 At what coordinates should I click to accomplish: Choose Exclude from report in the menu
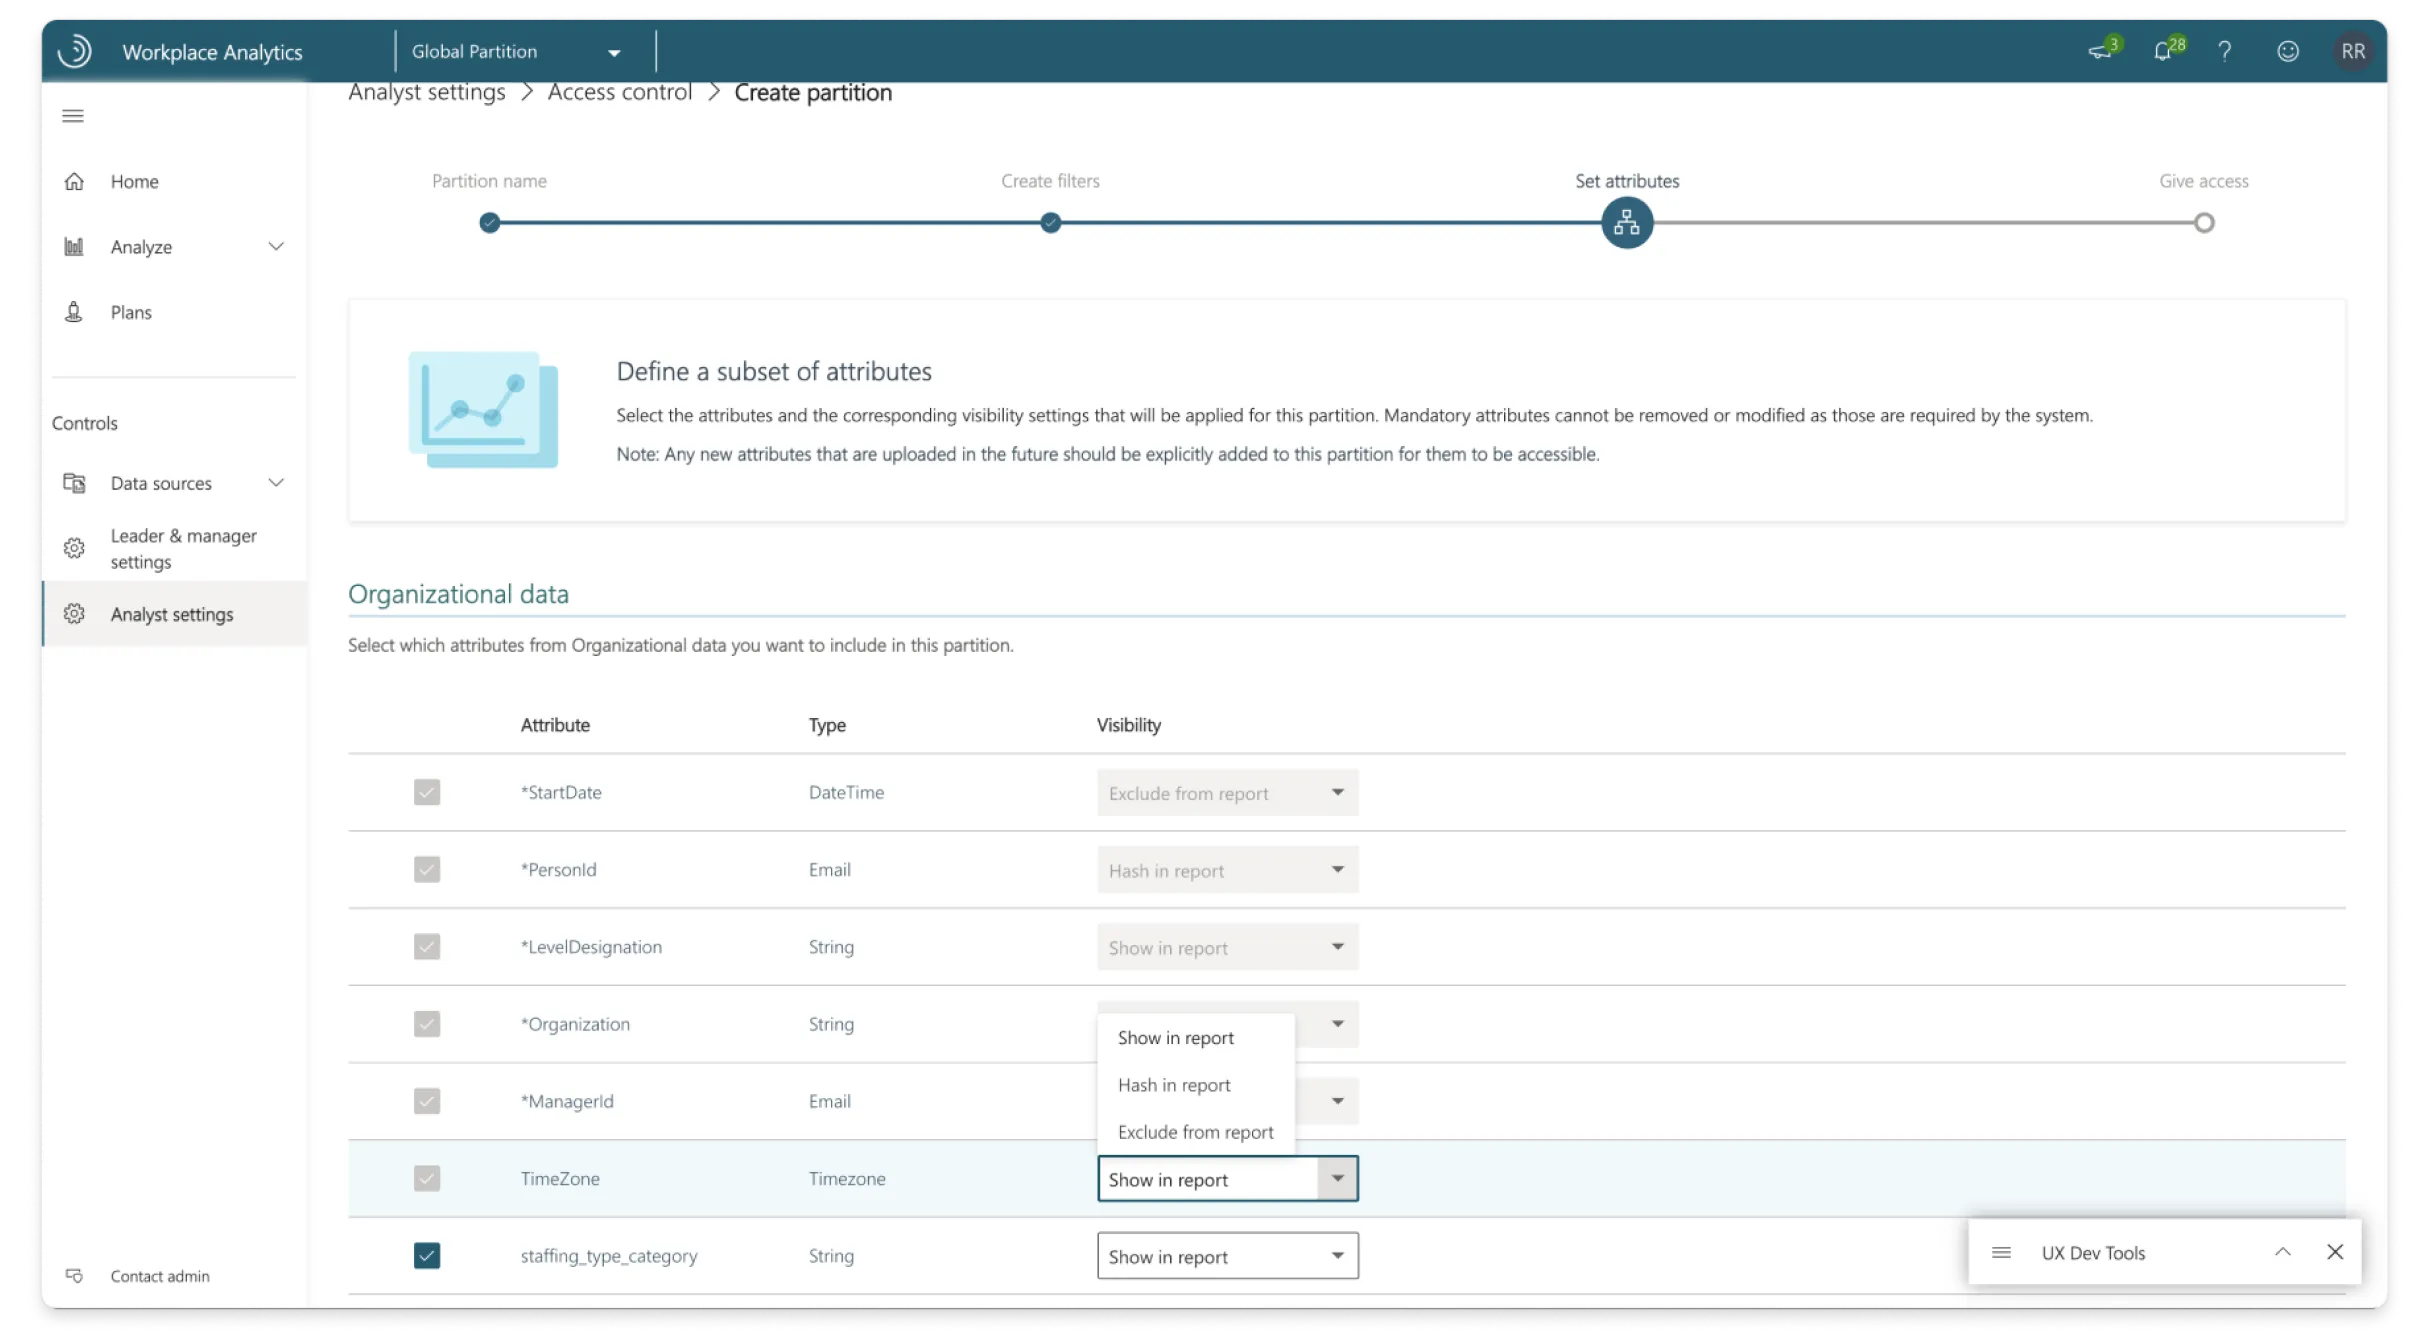(1195, 1131)
